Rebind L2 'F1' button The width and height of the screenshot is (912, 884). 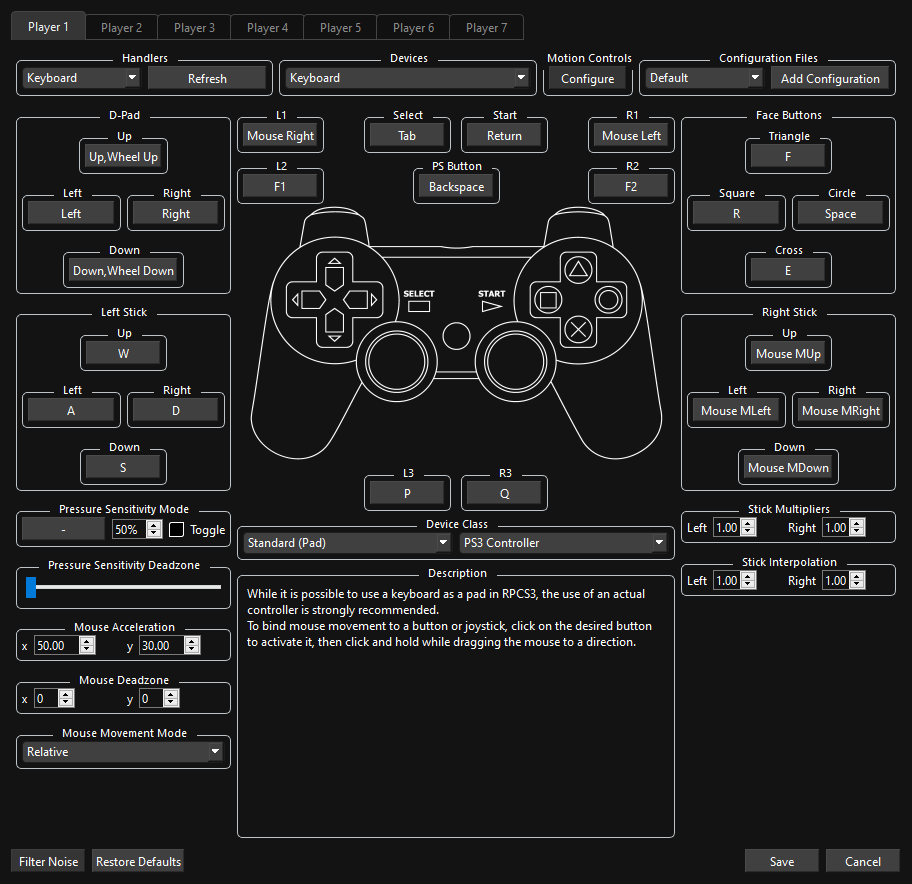pos(280,187)
